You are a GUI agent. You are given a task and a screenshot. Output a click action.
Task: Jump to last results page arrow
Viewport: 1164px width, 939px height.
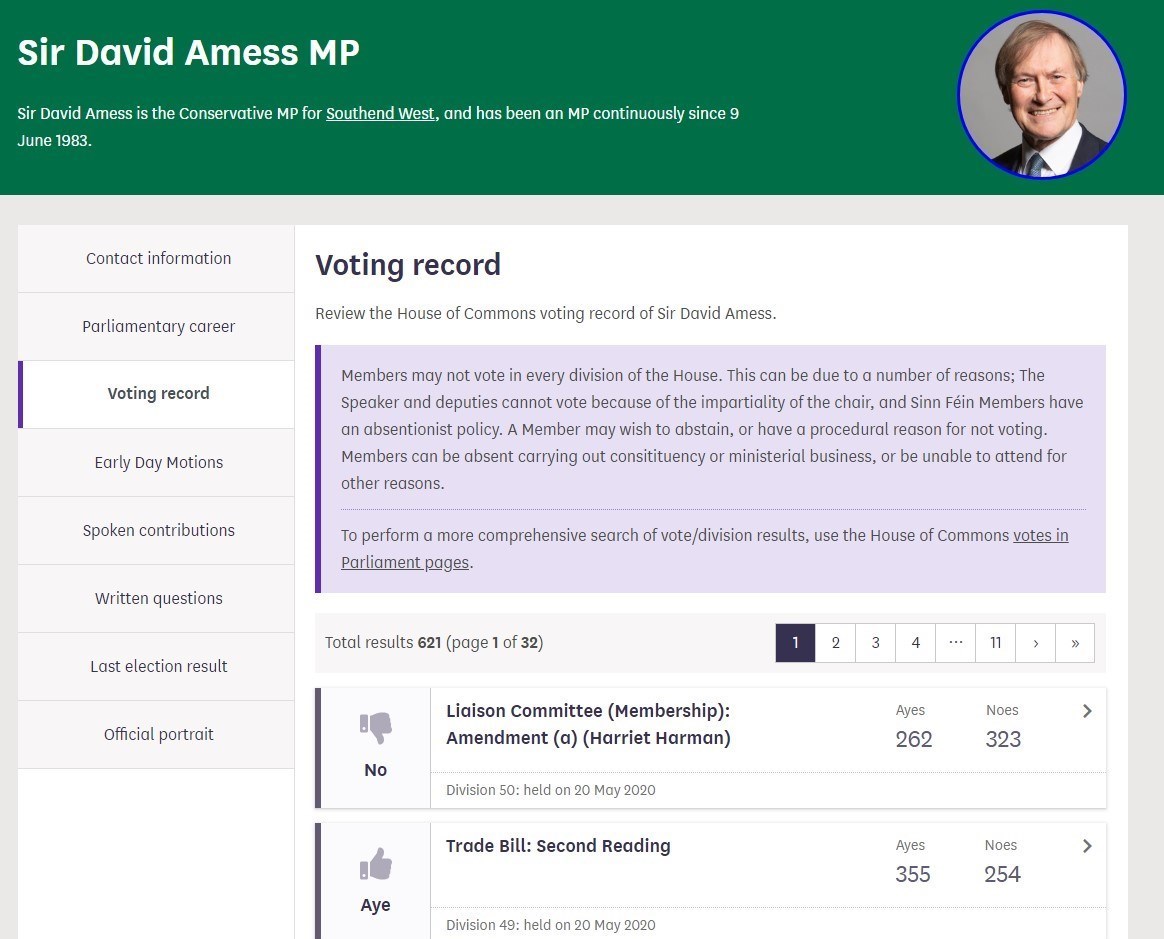click(x=1075, y=643)
